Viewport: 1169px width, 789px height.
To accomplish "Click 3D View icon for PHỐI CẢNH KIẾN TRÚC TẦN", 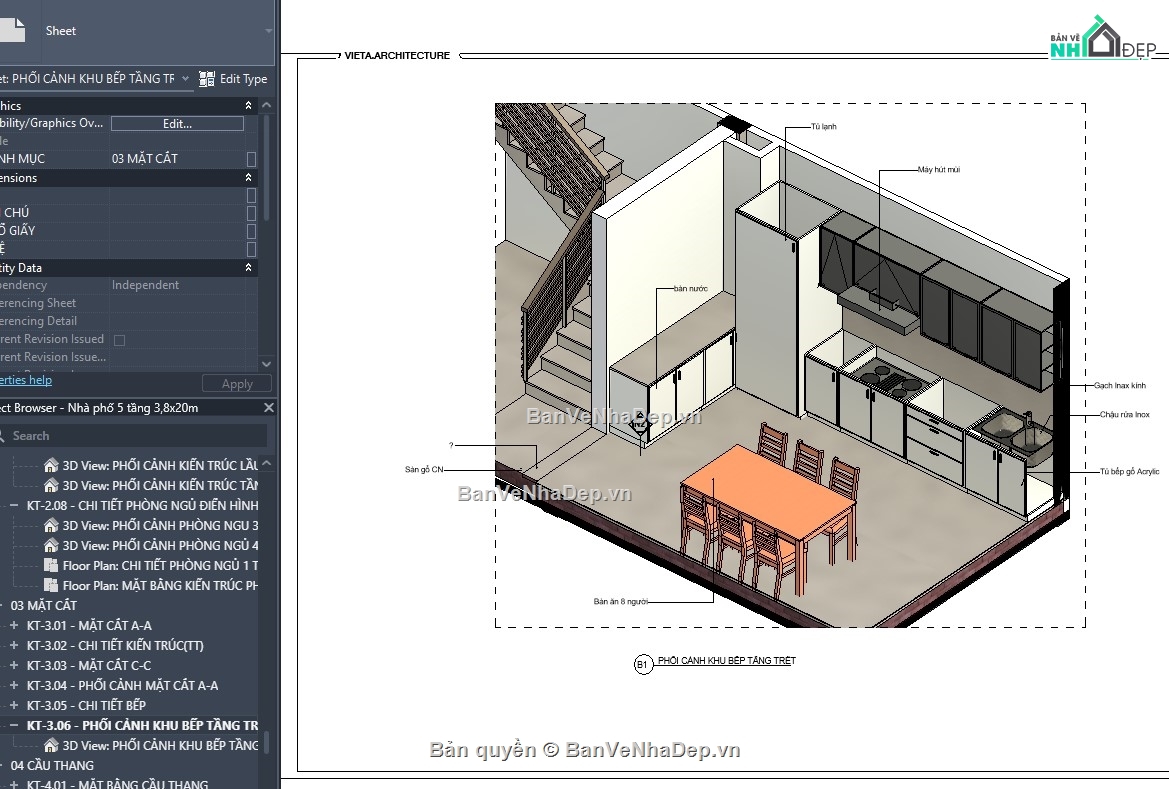I will 51,485.
